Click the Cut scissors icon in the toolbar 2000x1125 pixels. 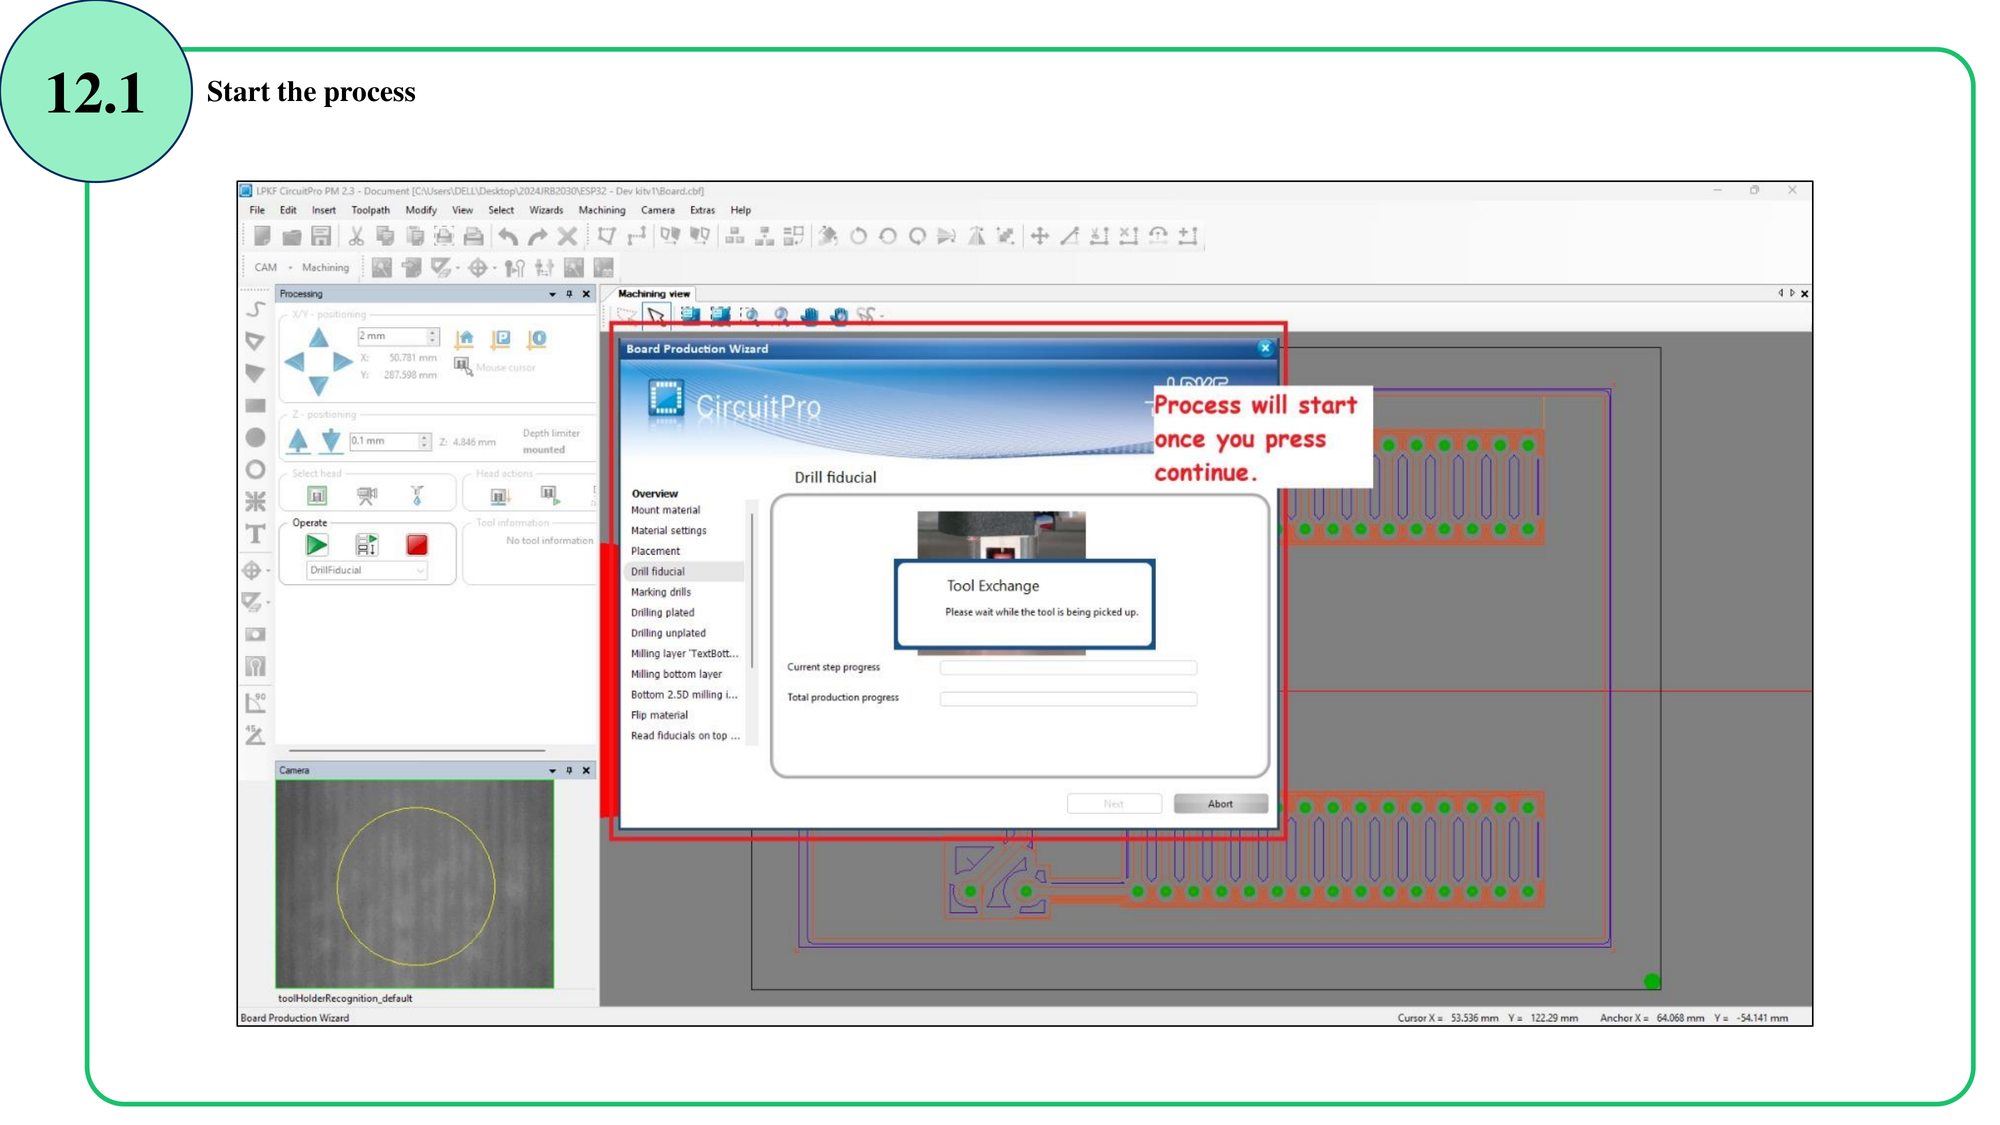pos(356,236)
